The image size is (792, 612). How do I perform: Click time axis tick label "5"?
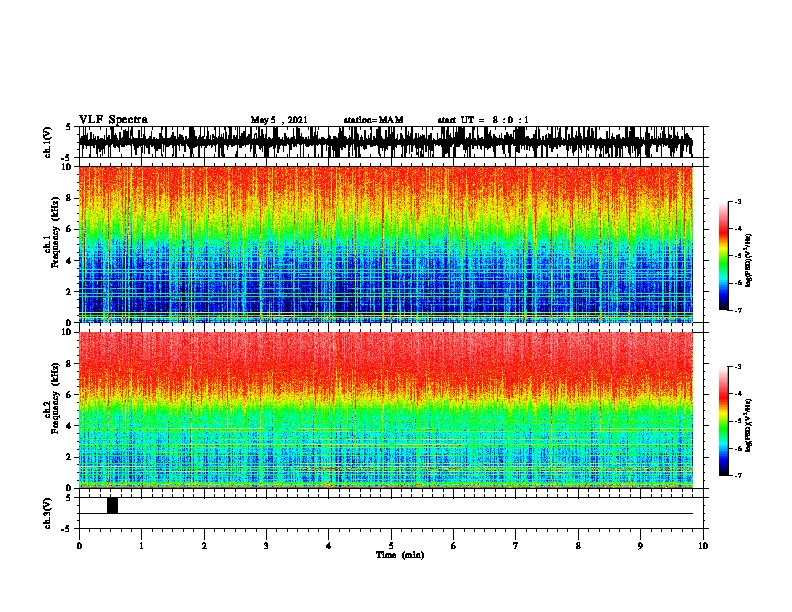tap(391, 546)
